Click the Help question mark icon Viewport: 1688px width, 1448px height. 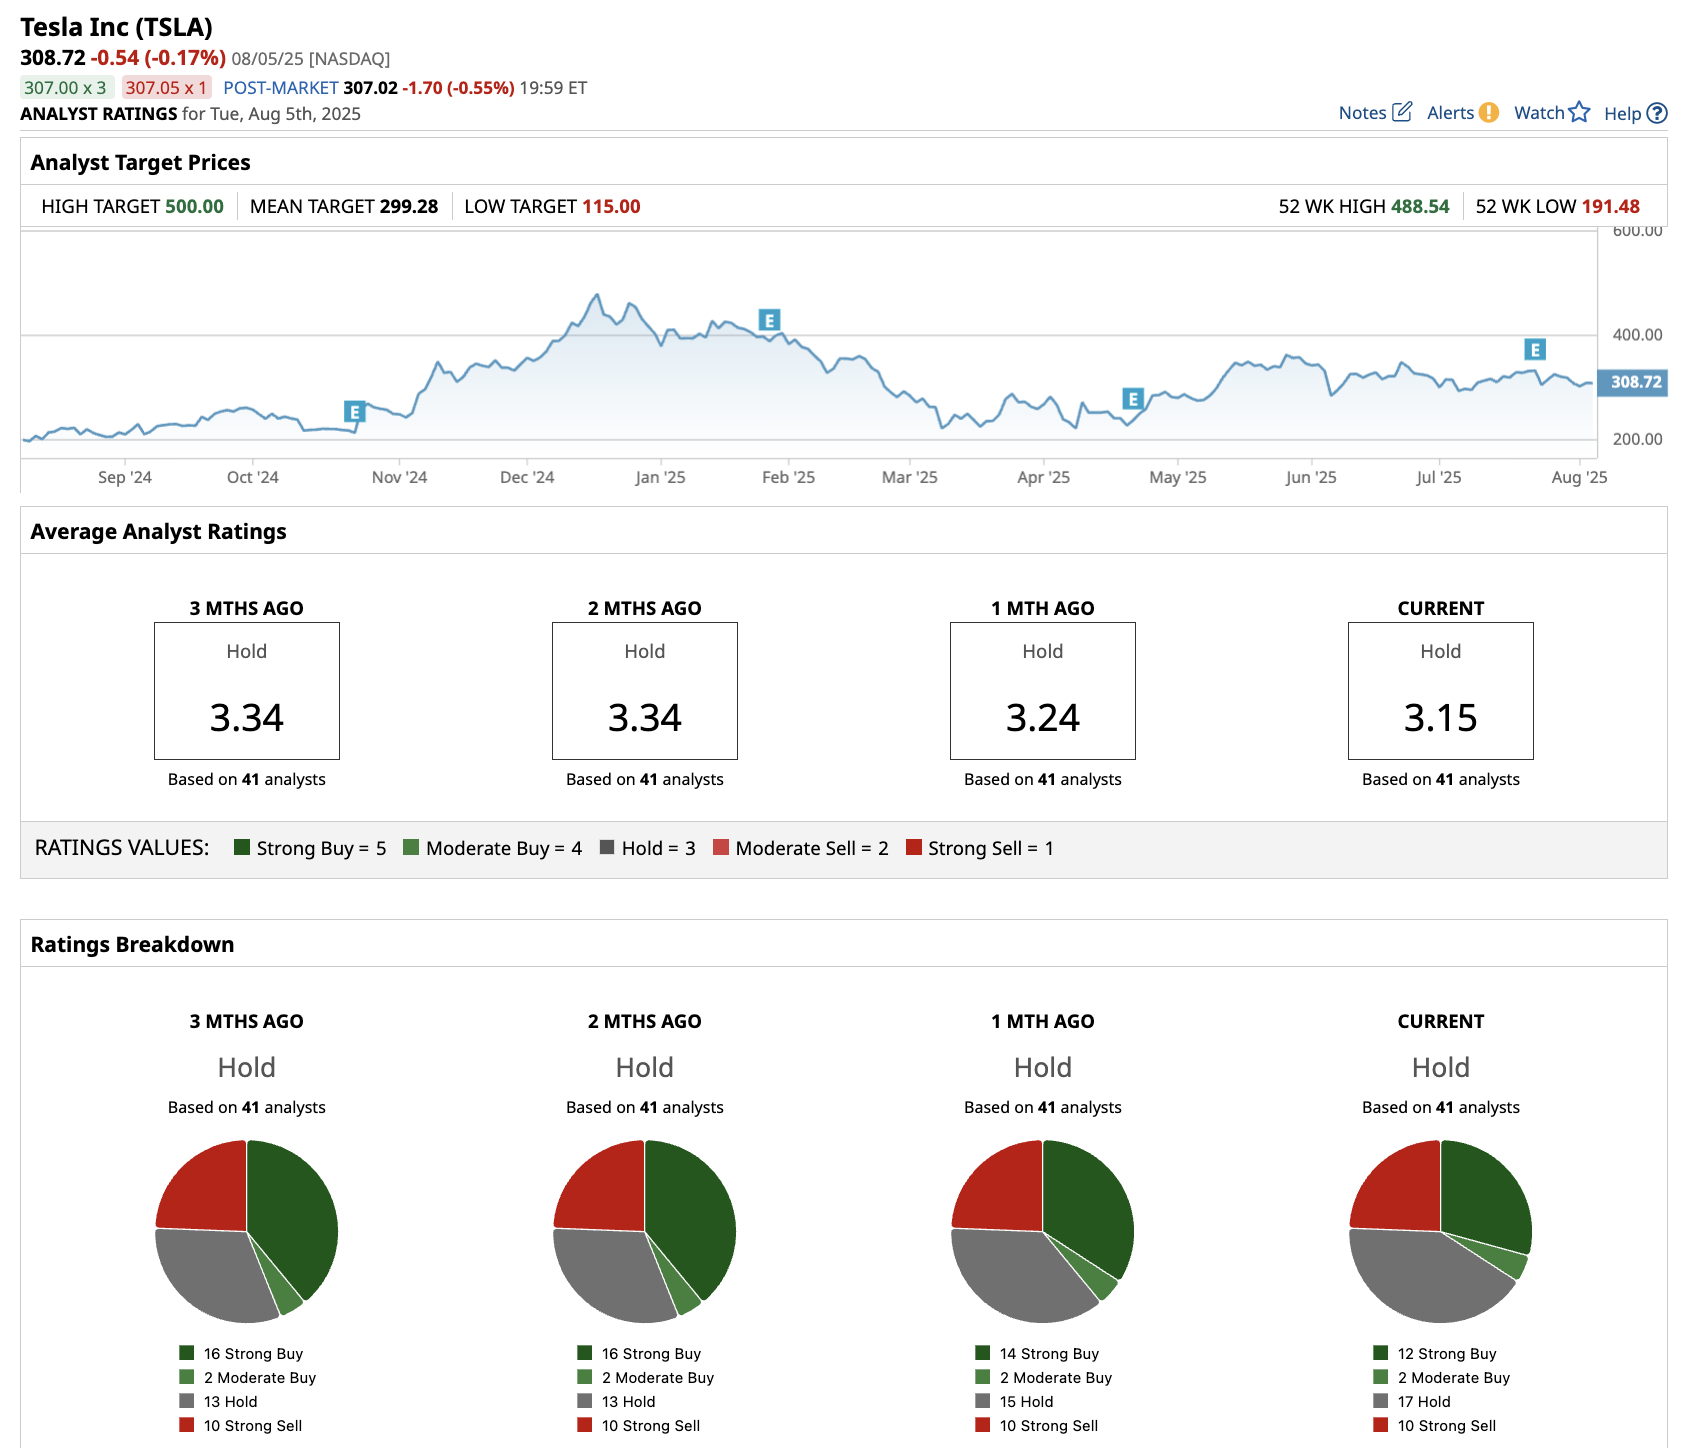(x=1657, y=113)
